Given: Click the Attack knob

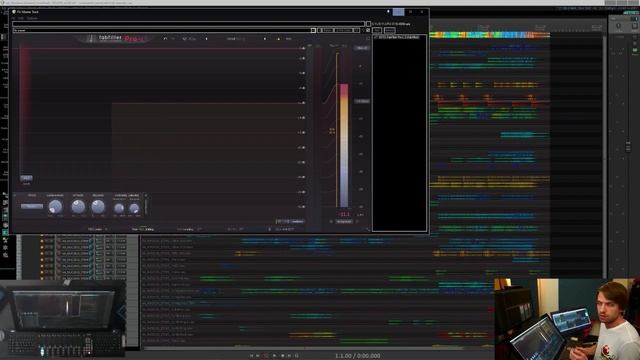Looking at the screenshot, I should pyautogui.click(x=78, y=207).
